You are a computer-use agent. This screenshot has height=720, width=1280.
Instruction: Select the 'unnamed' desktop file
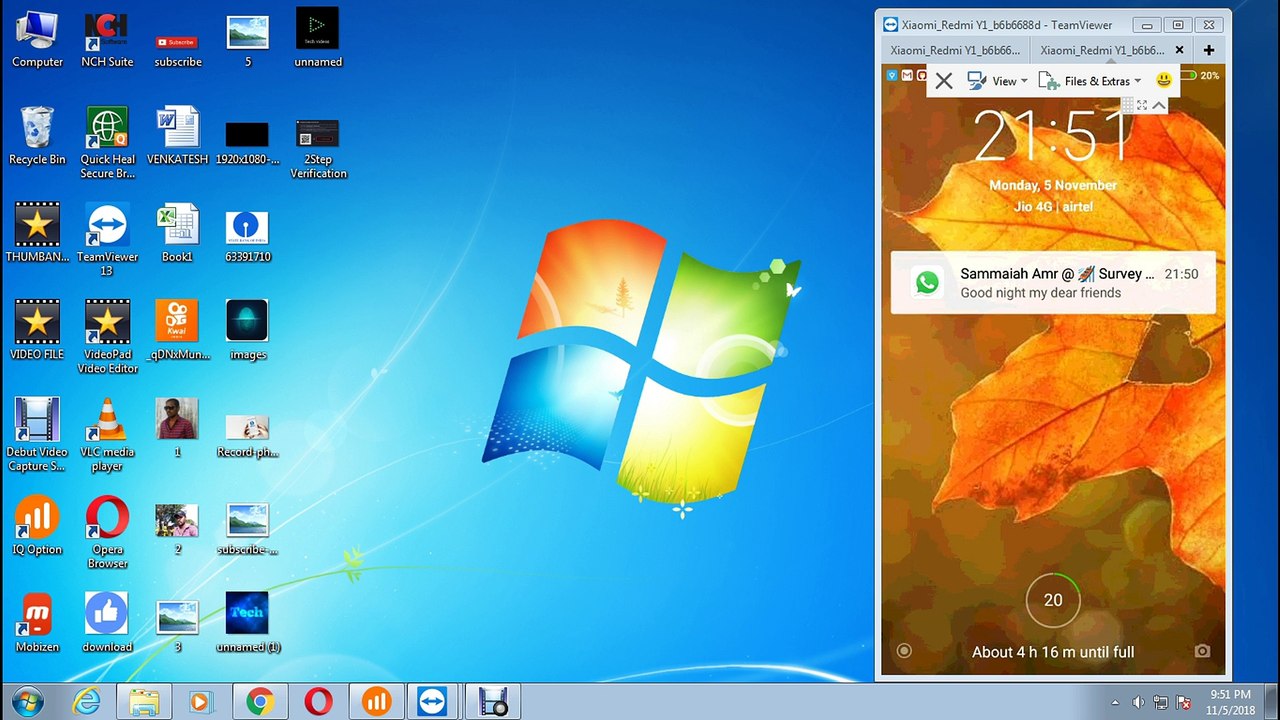318,39
